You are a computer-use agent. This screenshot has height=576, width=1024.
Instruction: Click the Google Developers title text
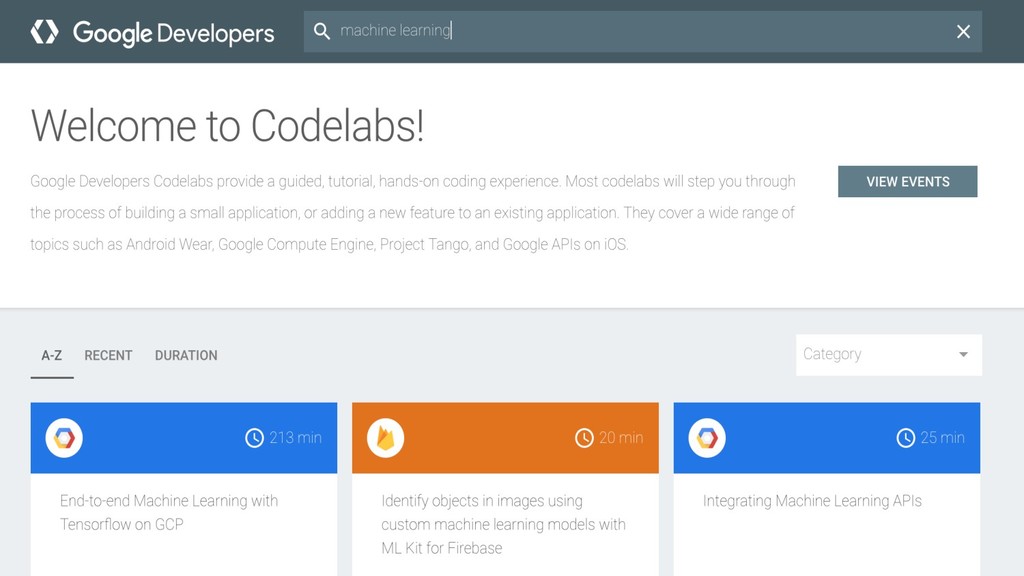tap(174, 33)
